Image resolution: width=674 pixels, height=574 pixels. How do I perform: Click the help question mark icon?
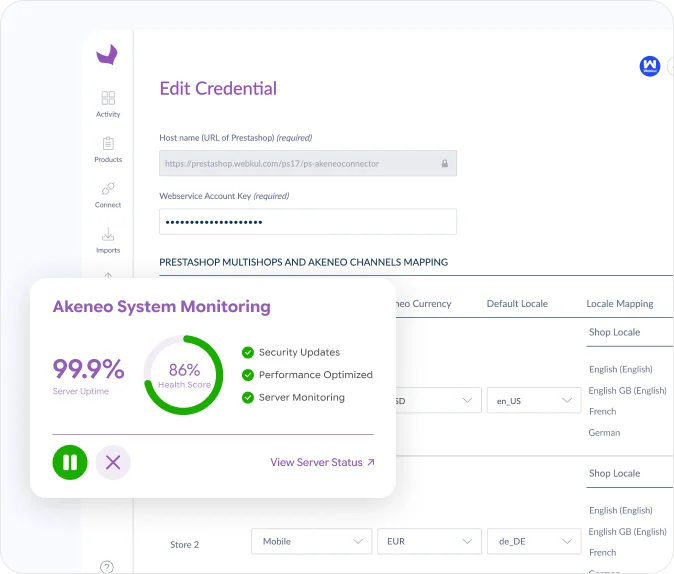tap(107, 567)
